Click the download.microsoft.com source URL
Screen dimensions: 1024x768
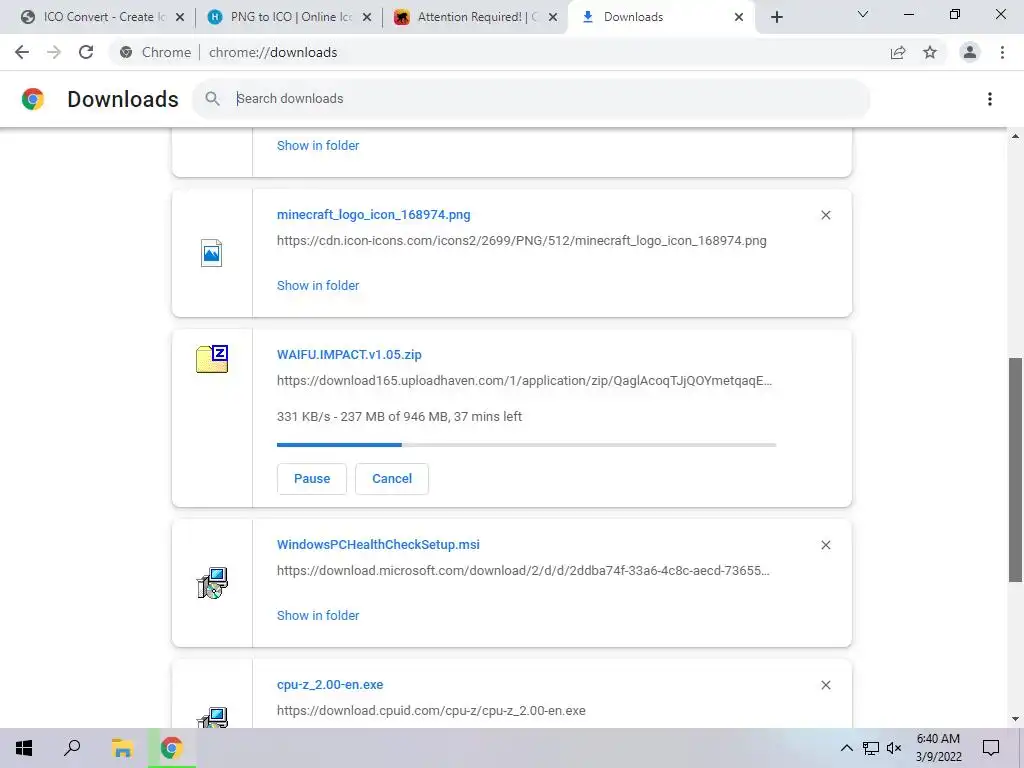coord(523,570)
